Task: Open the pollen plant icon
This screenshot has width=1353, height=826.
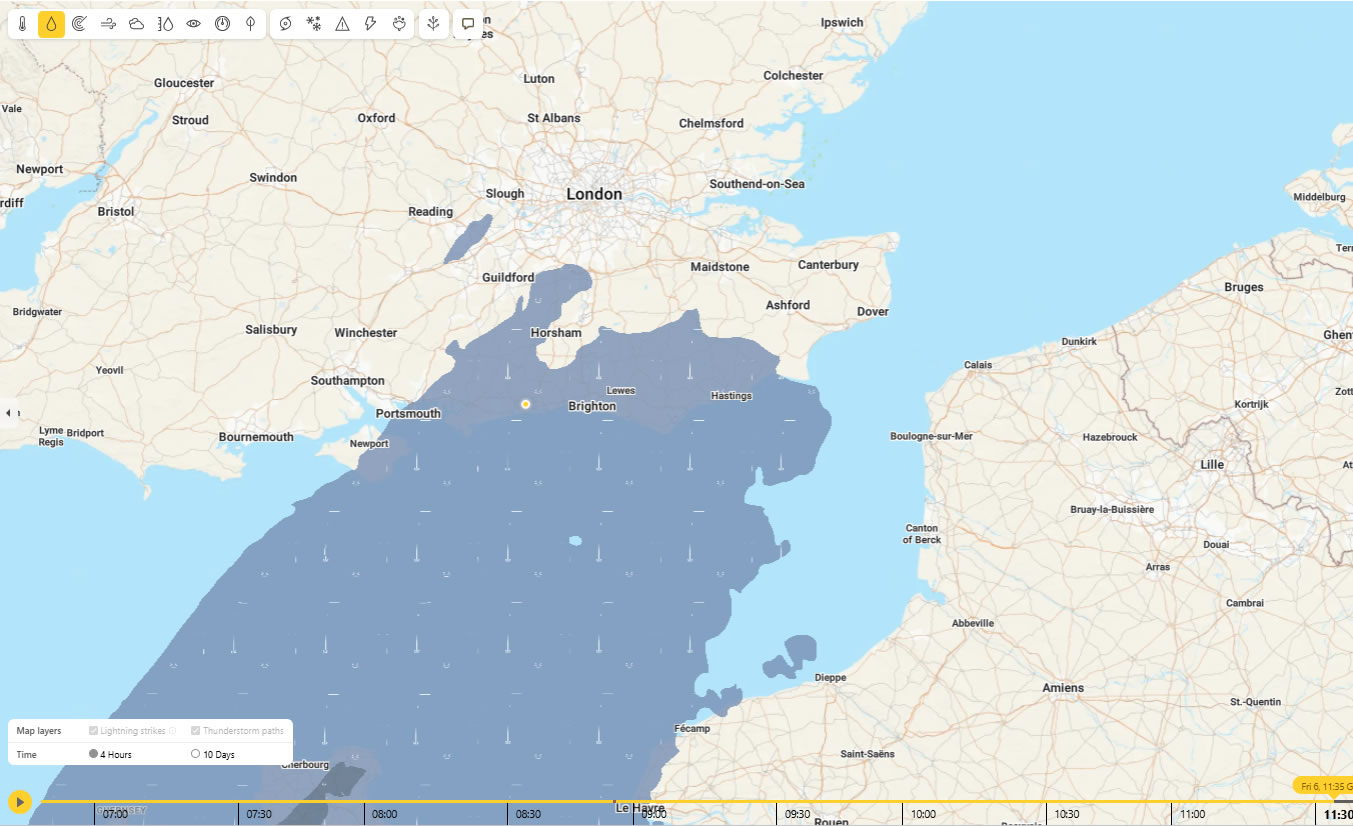Action: 432,24
